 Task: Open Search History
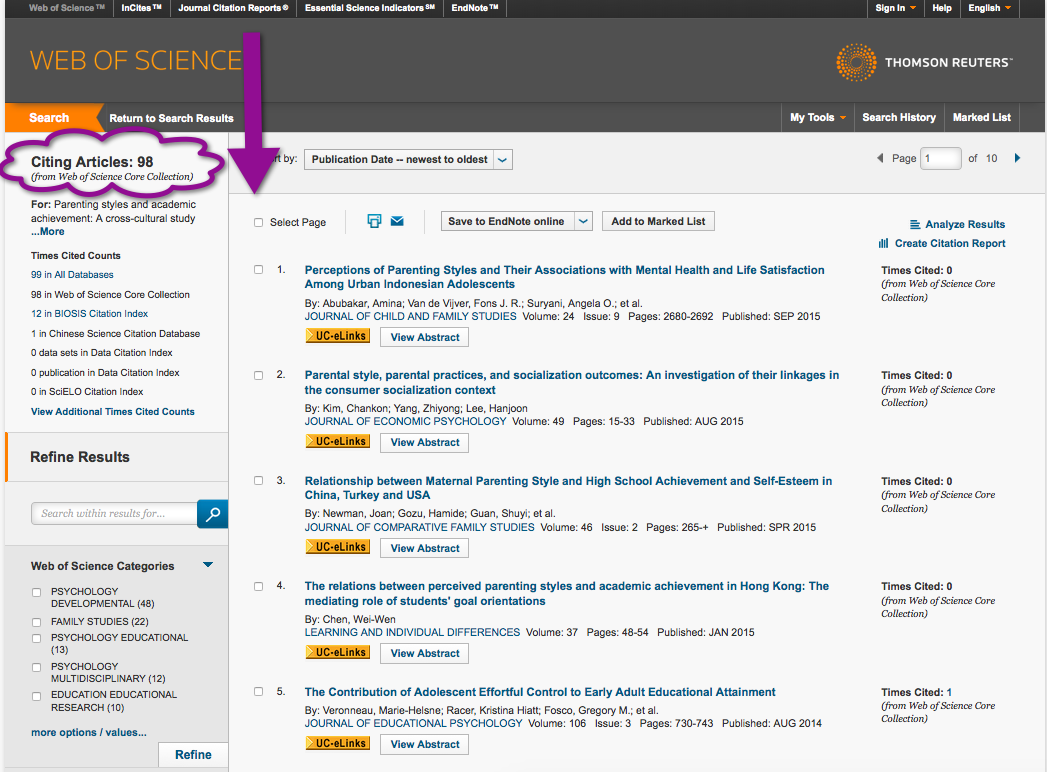click(899, 118)
